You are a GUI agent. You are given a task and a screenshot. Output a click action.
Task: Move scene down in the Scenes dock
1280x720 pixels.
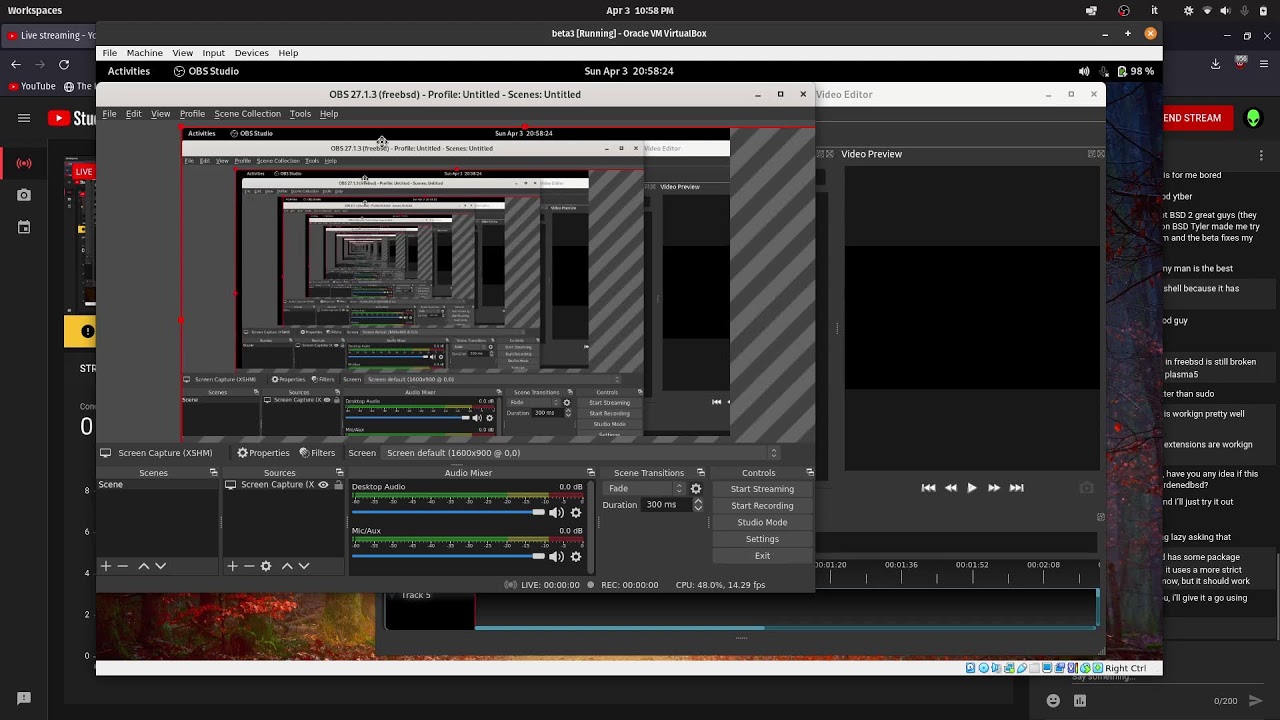coord(160,566)
